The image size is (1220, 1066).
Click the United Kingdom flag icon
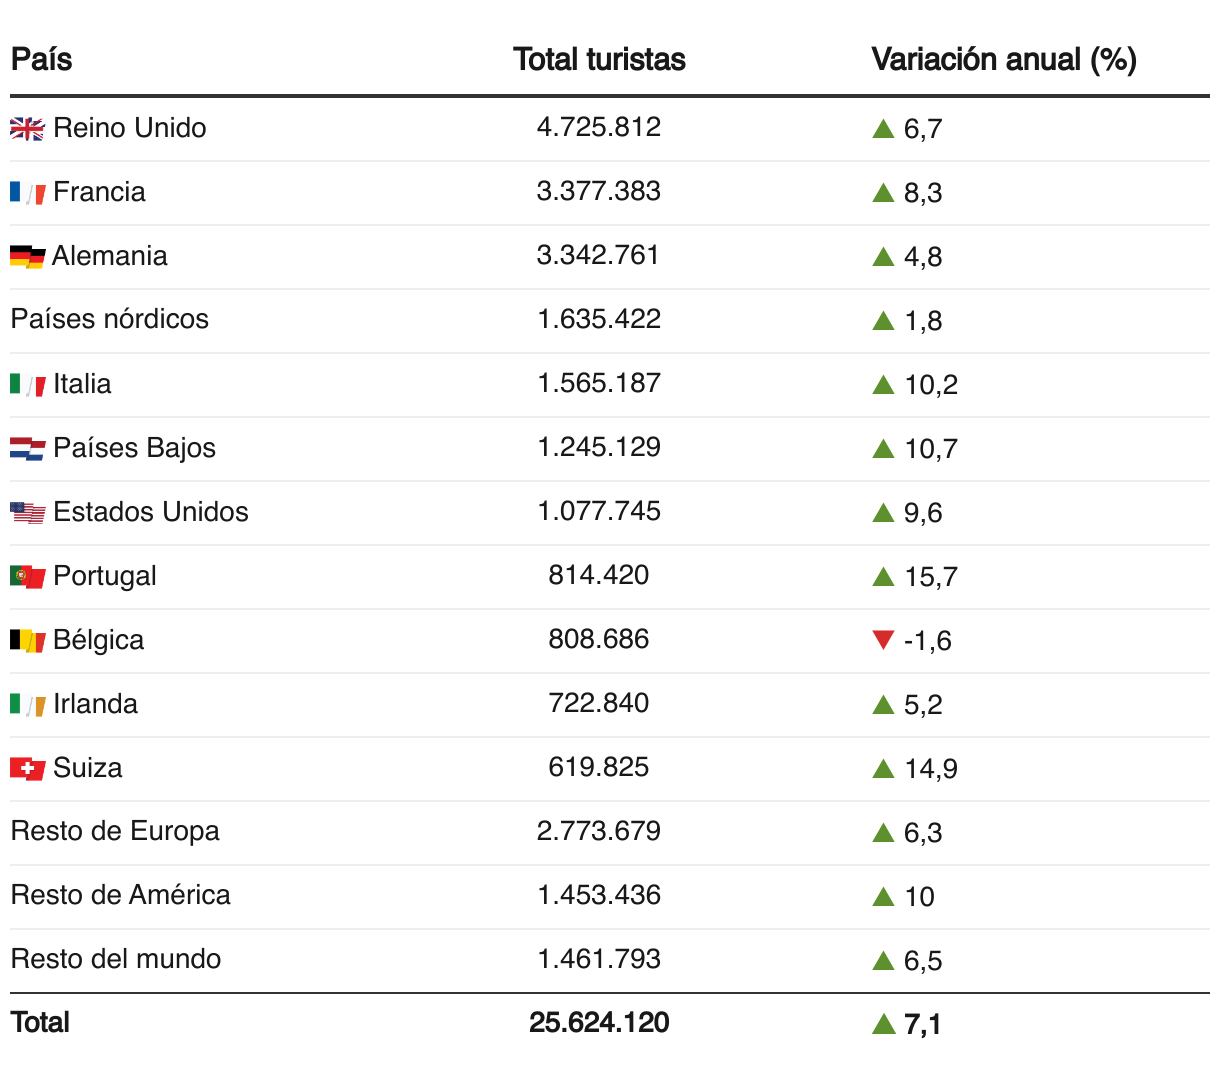(27, 129)
